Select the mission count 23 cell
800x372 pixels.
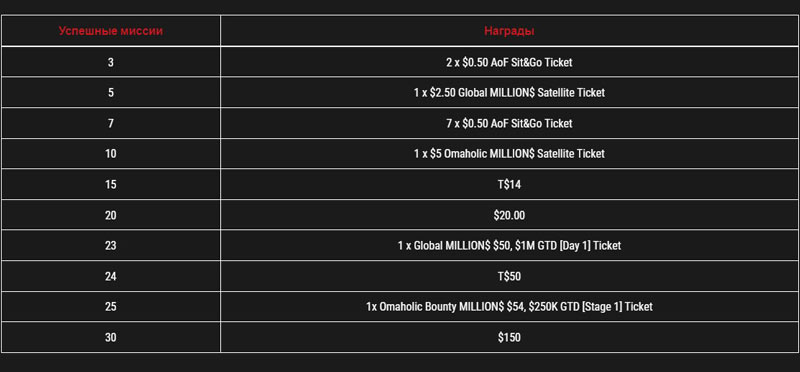[x=111, y=245]
